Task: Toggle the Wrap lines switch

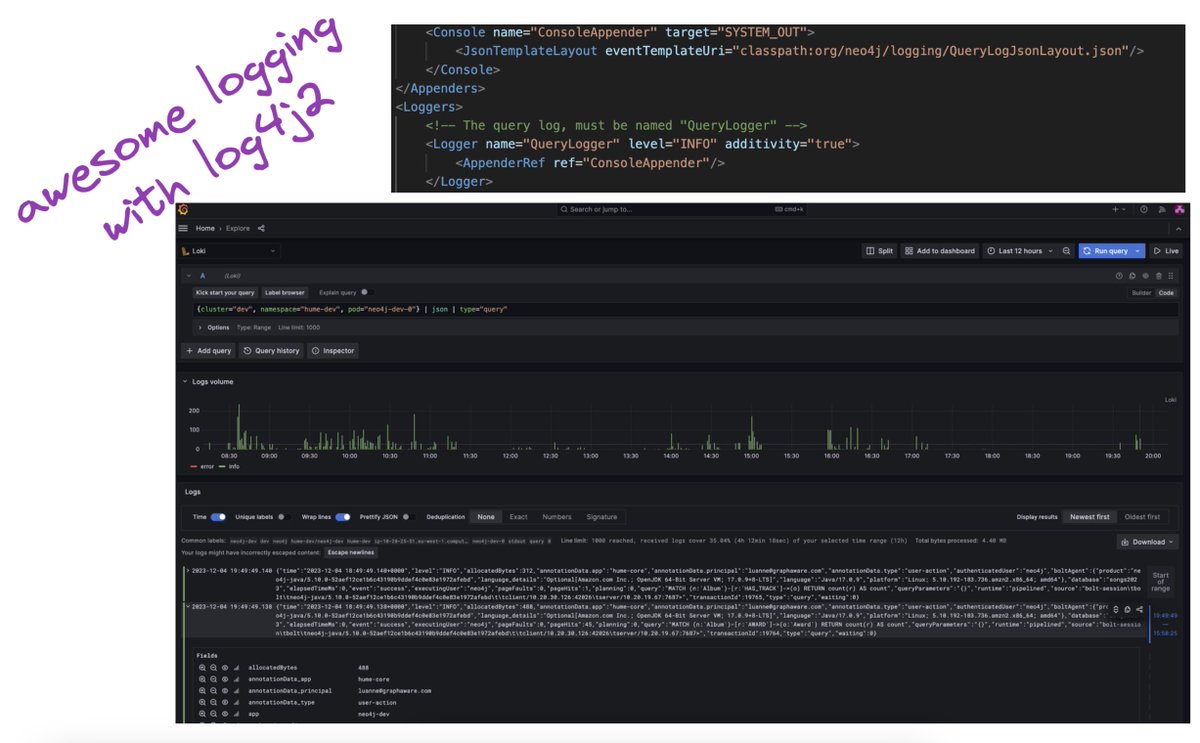Action: pos(343,517)
